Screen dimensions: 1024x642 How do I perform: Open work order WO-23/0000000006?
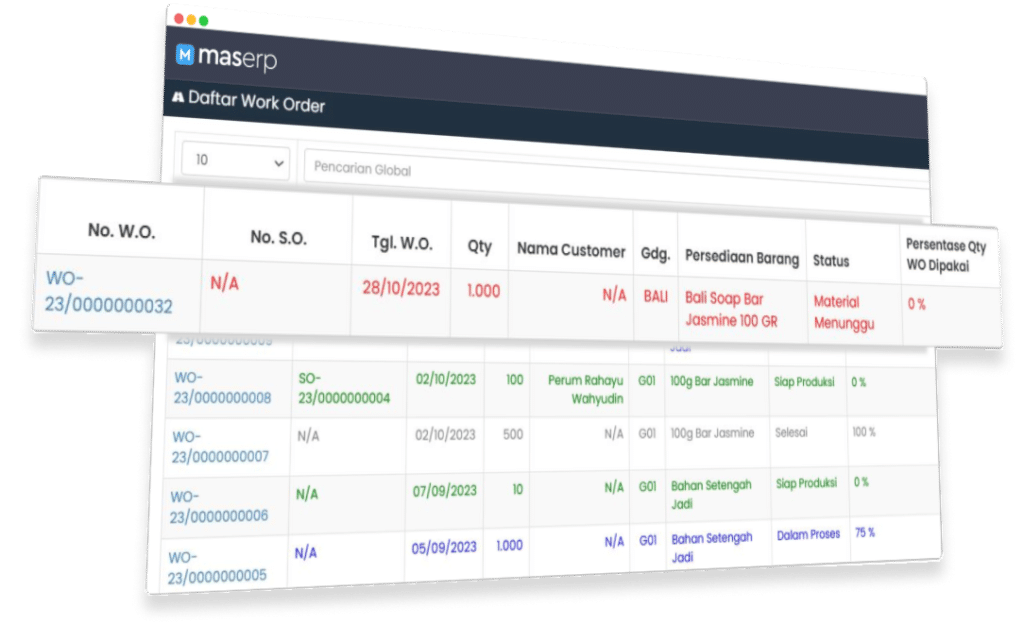218,506
